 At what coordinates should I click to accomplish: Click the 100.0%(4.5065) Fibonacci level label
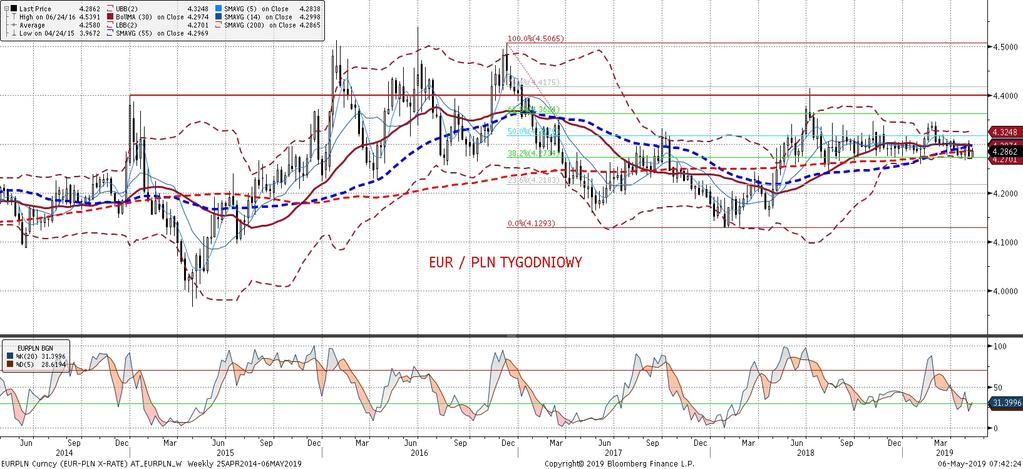coord(536,39)
